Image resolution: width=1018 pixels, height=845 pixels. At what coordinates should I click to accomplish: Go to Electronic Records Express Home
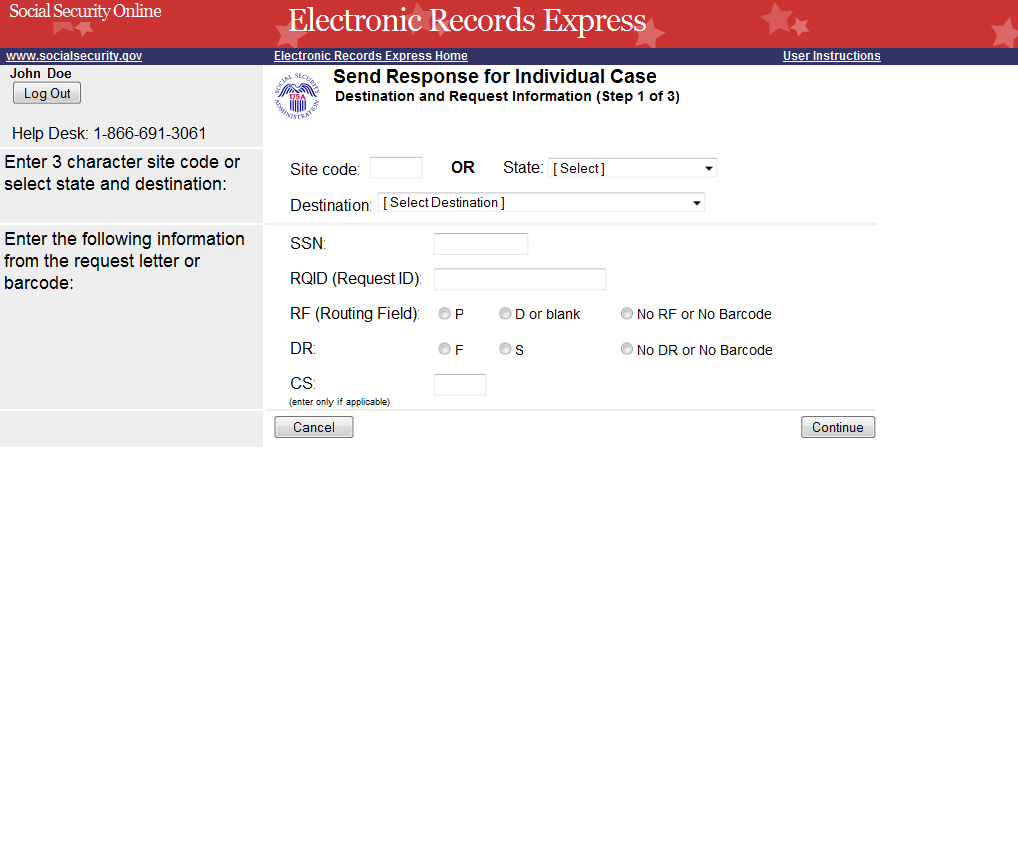click(x=371, y=56)
